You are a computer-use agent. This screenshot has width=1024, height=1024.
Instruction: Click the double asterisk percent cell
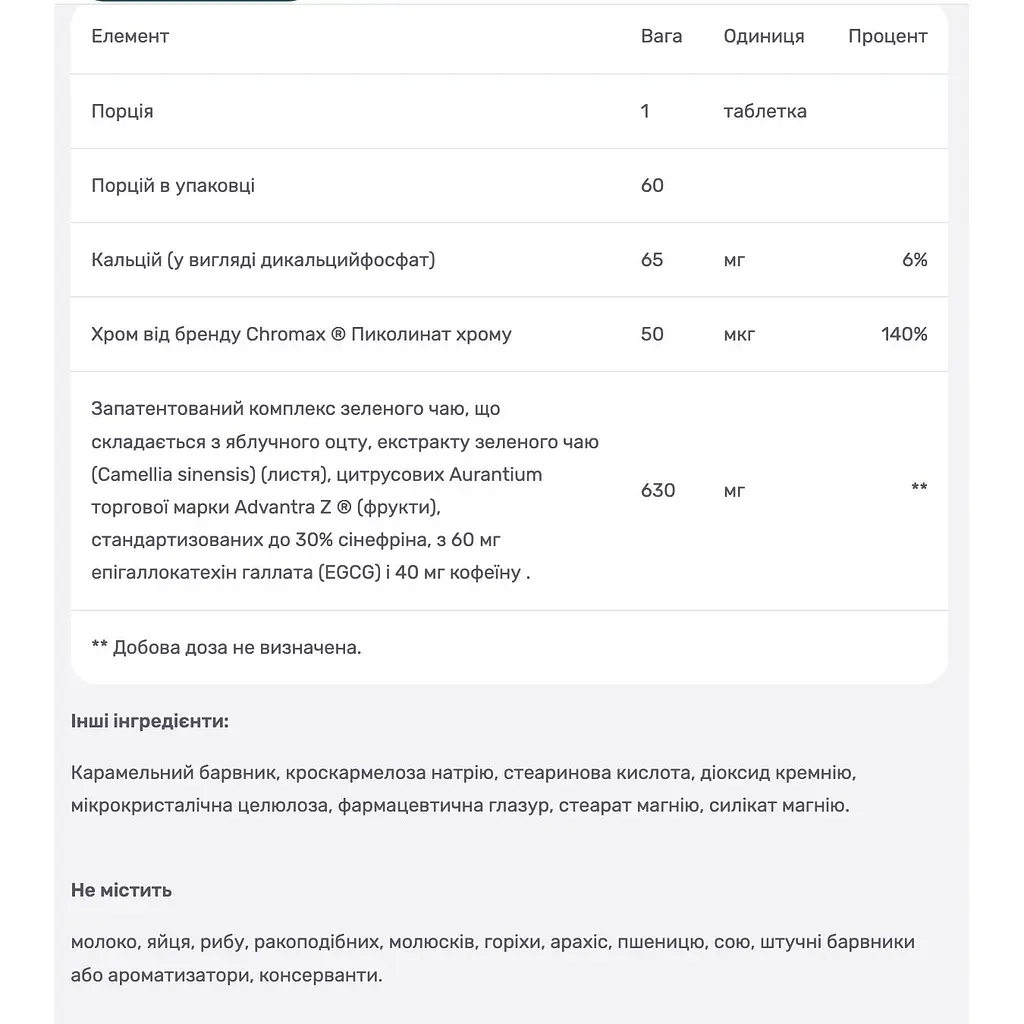(919, 488)
